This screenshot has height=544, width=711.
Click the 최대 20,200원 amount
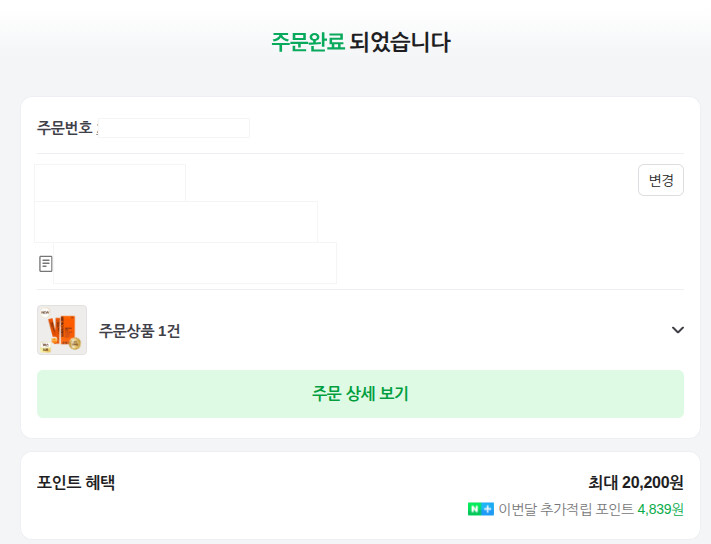[x=636, y=482]
